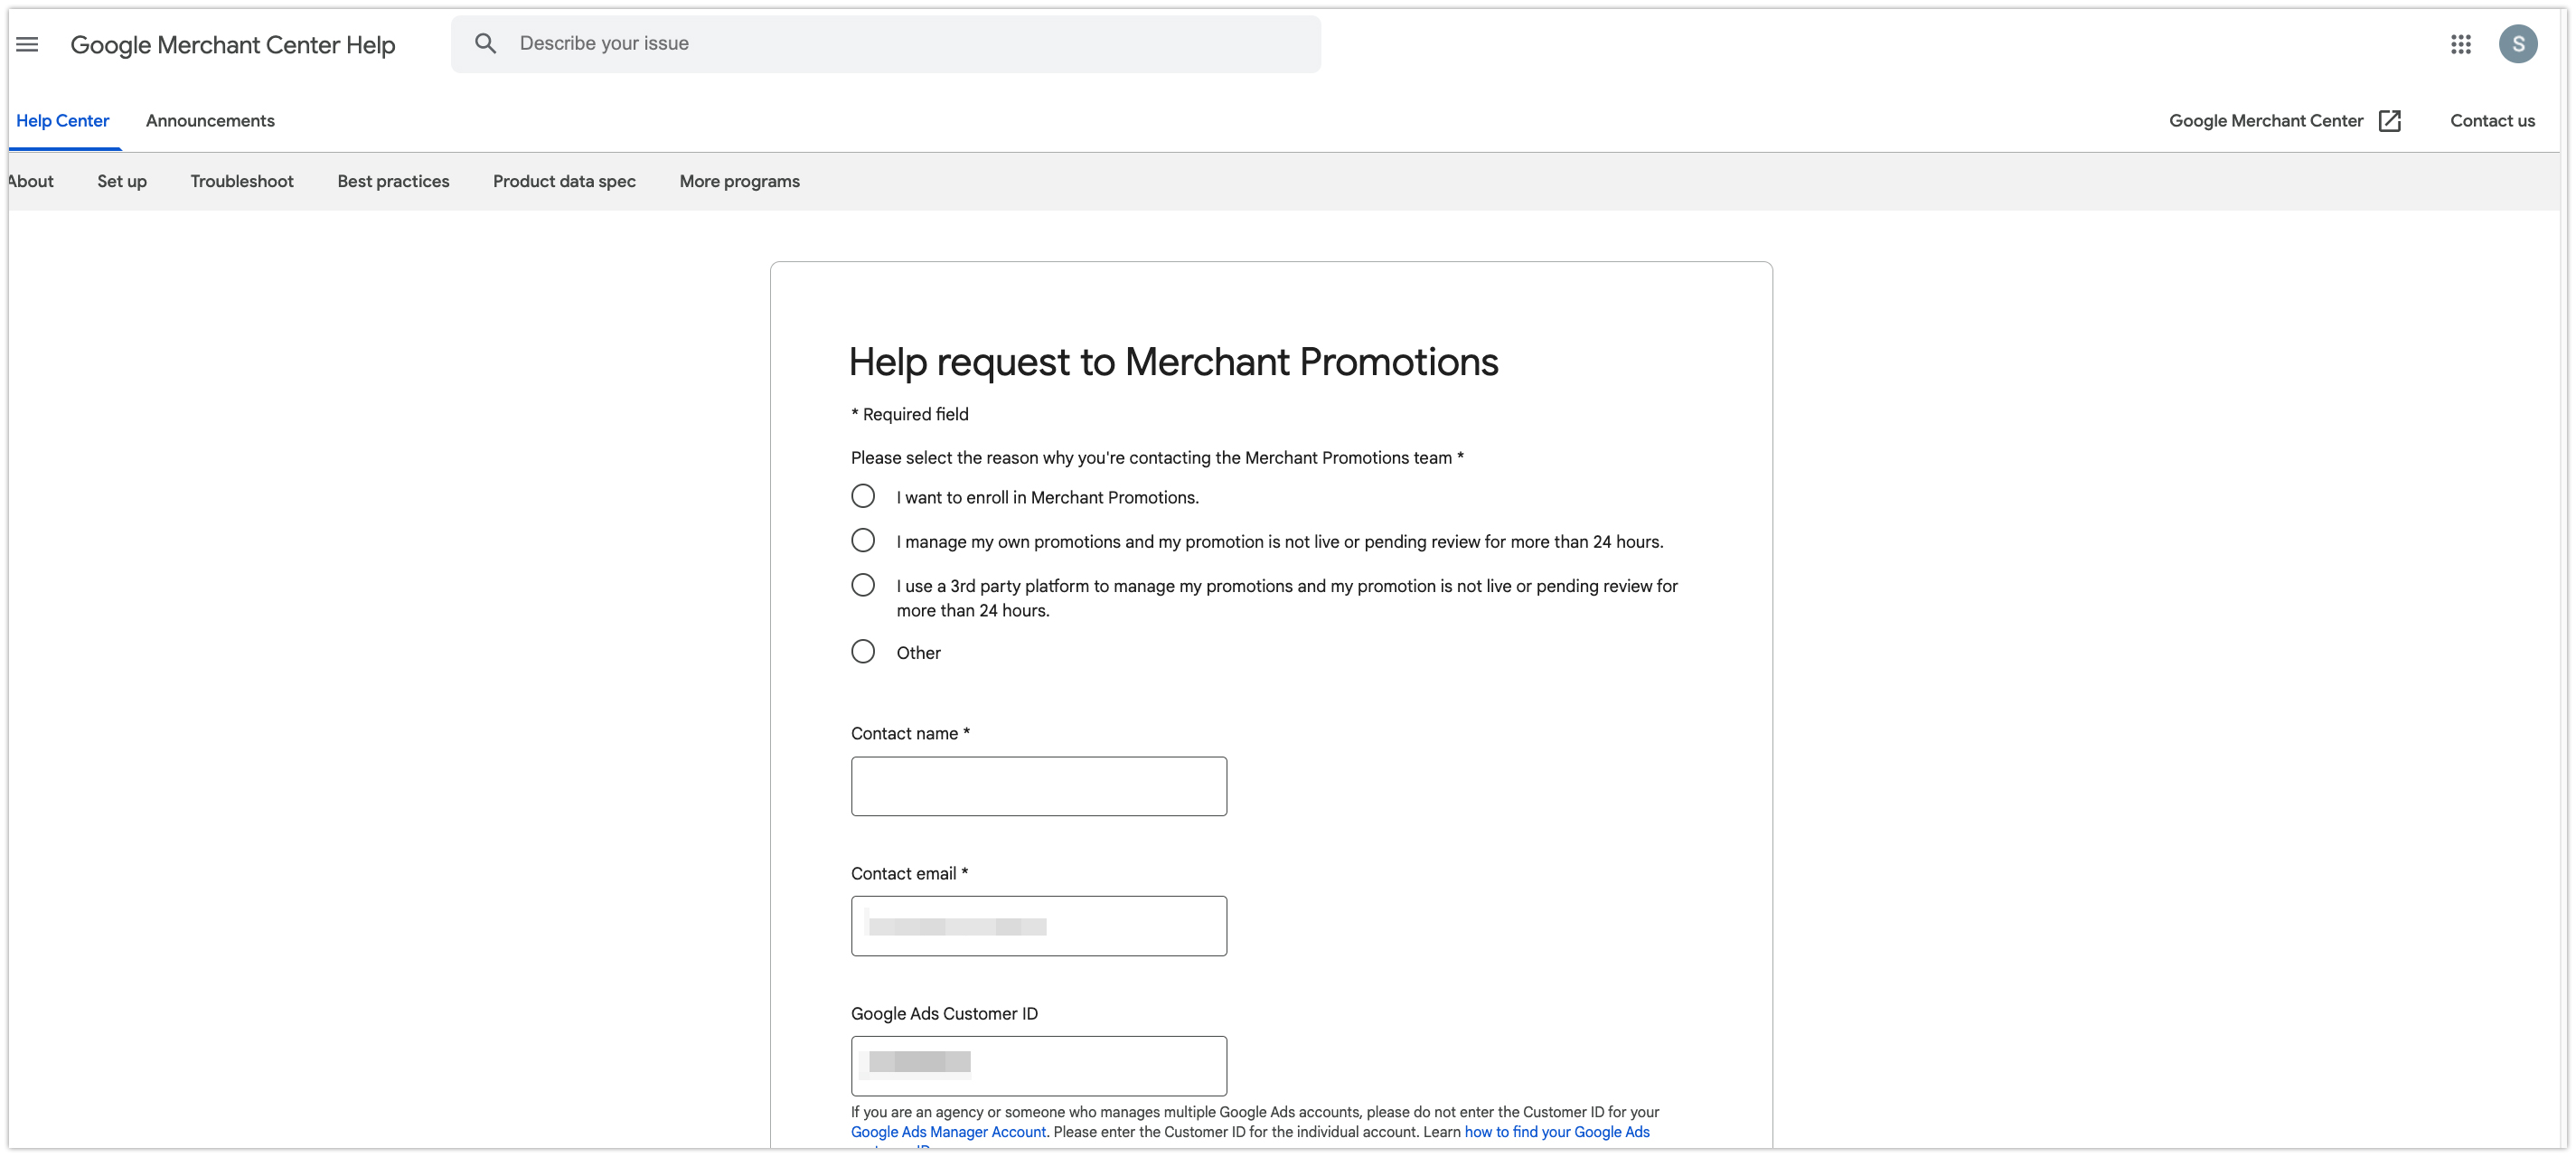Screen dimensions: 2576x1157
Task: Click the Google Merchant Center Help title
Action: (x=233, y=45)
